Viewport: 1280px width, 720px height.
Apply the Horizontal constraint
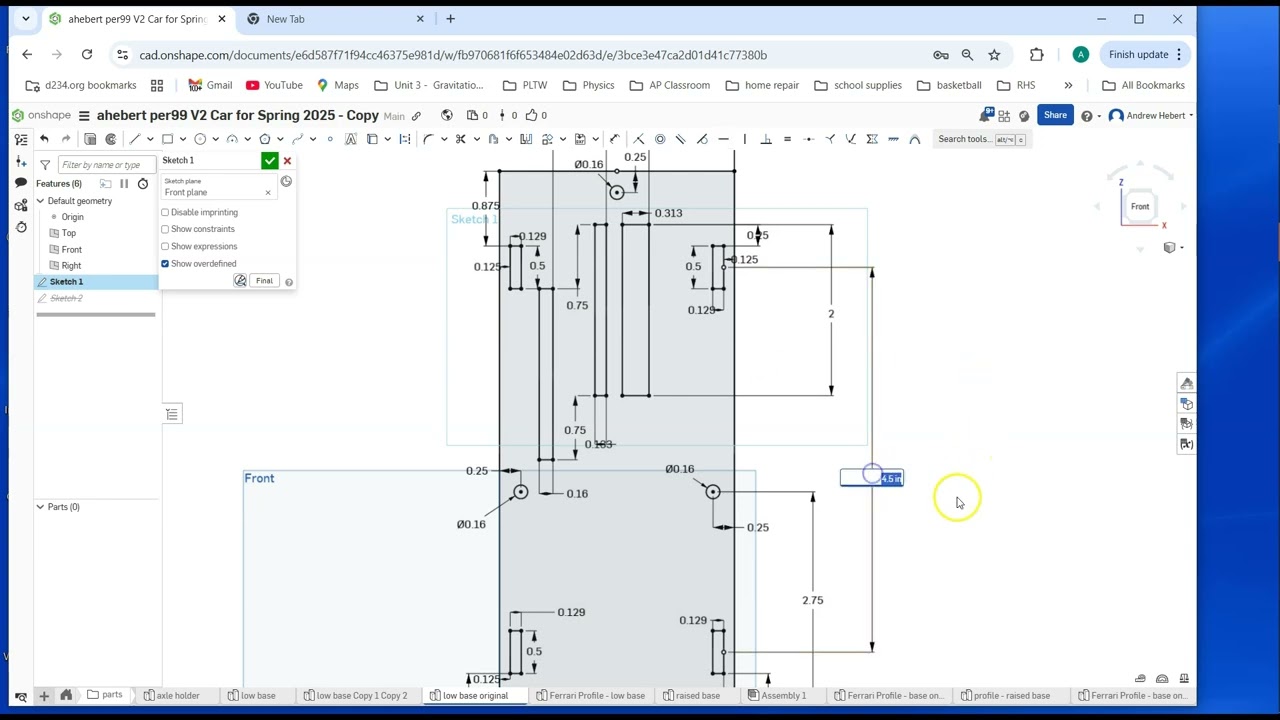coord(724,139)
